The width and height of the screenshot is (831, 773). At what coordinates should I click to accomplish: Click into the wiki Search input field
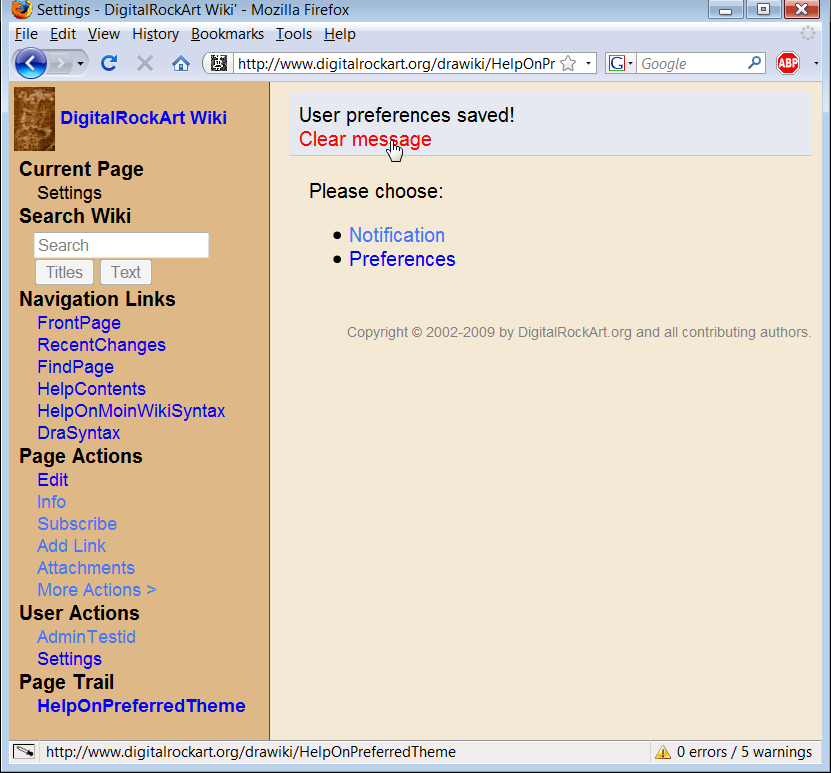[x=121, y=245]
